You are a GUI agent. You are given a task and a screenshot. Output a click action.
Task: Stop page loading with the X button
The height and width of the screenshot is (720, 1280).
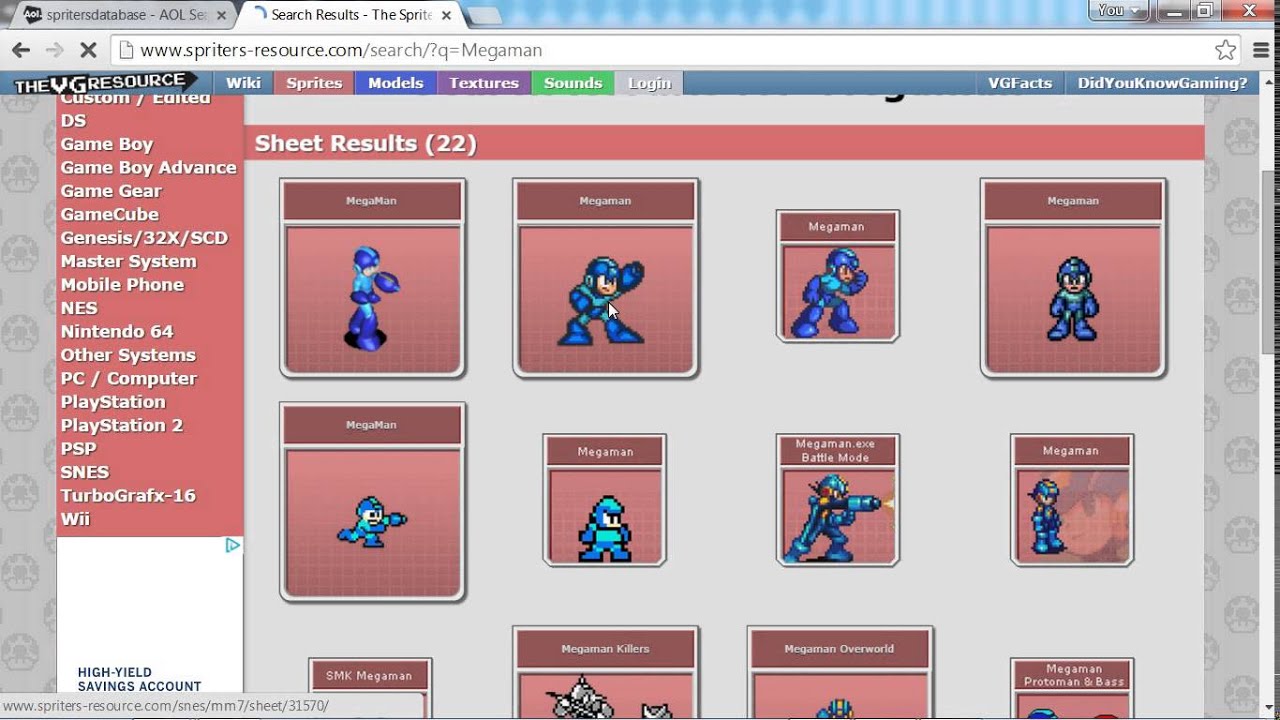87,50
